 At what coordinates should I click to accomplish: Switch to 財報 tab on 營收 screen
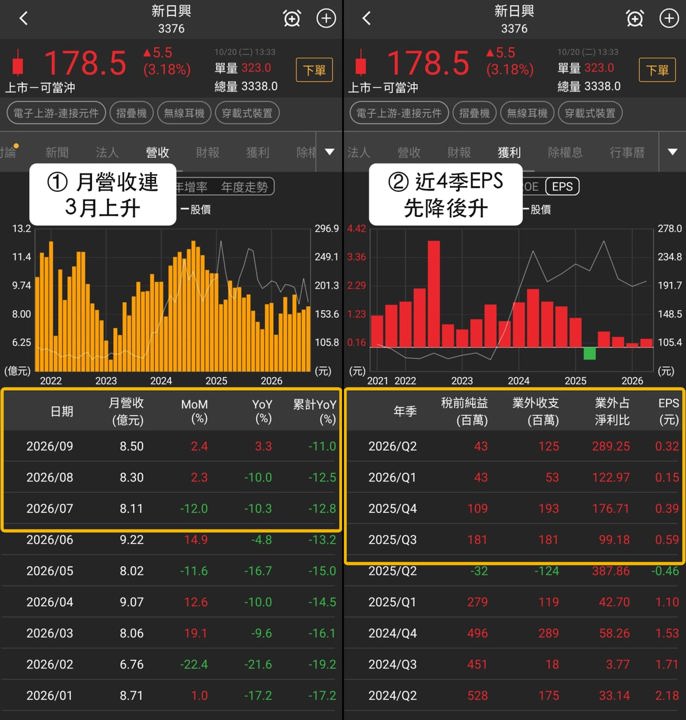point(208,152)
